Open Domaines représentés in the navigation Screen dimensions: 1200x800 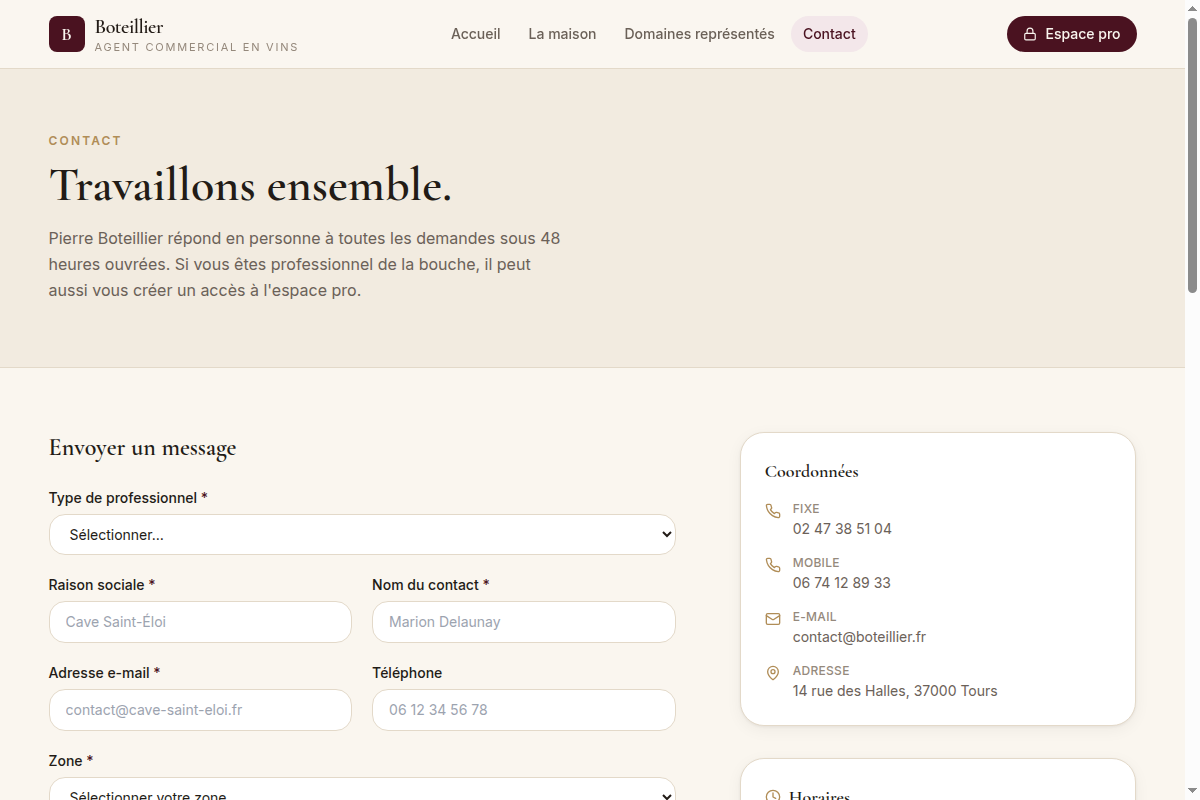(x=699, y=34)
